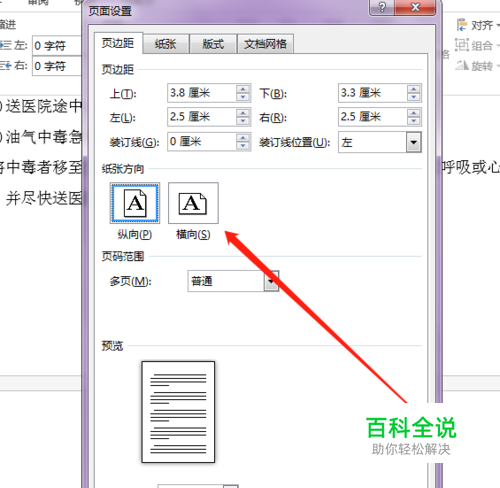
Task: Switch to the 文档网格 tab
Action: (x=265, y=44)
